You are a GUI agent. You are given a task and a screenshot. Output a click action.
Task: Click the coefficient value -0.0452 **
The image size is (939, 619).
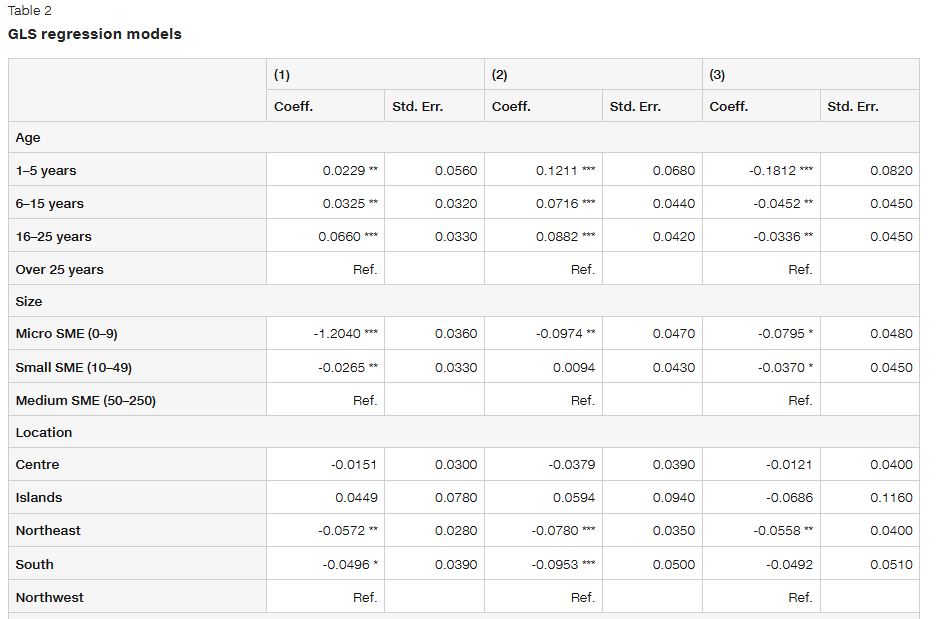coord(783,204)
